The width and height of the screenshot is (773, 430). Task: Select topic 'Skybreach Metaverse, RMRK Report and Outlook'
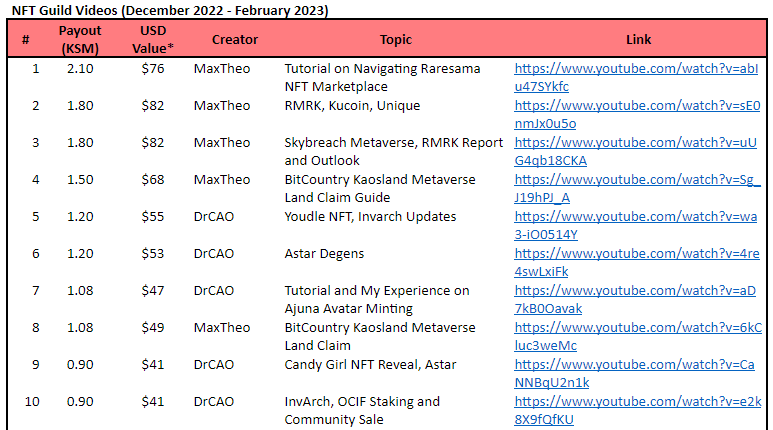click(x=393, y=151)
